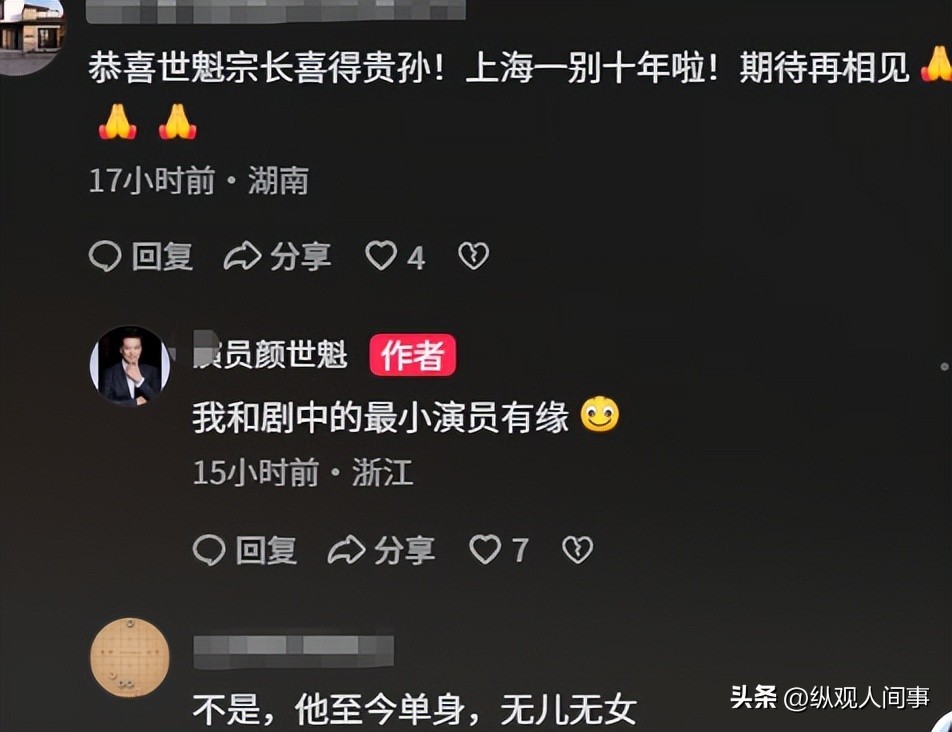Tap speech bubble icon under author's reply
Viewport: 952px width, 732px height.
click(x=209, y=551)
